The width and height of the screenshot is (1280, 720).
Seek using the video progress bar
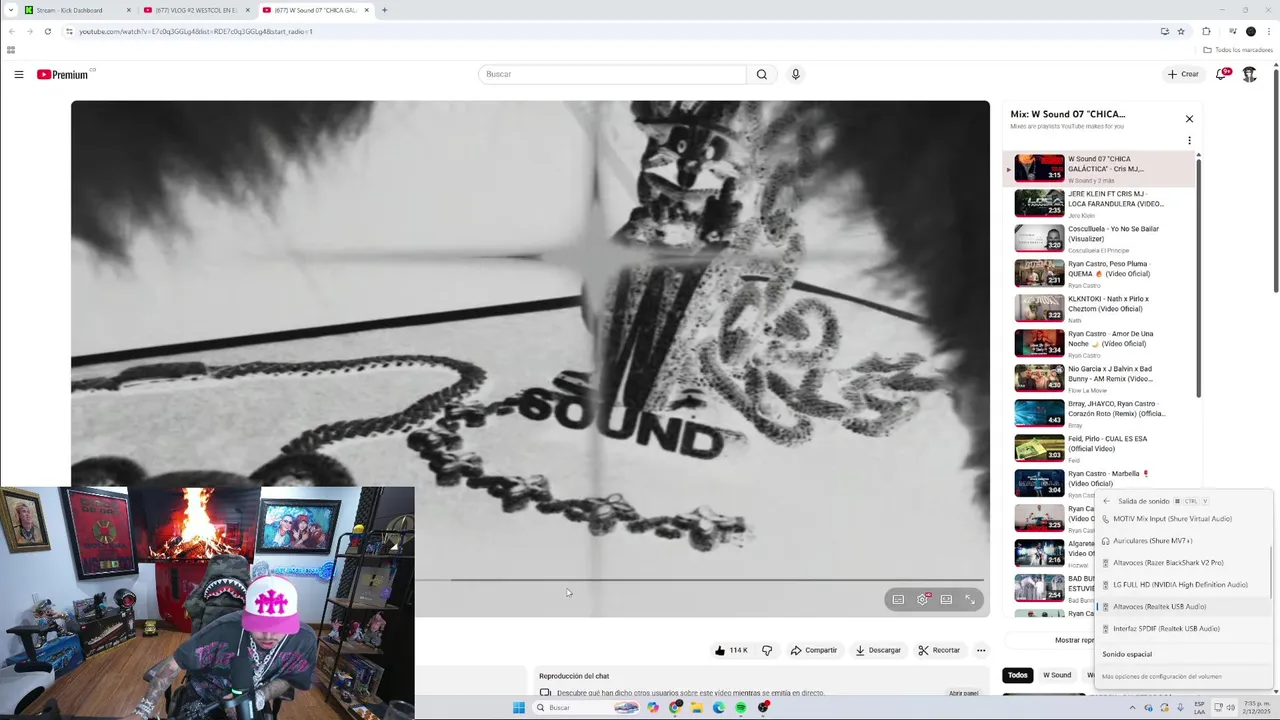[700, 580]
